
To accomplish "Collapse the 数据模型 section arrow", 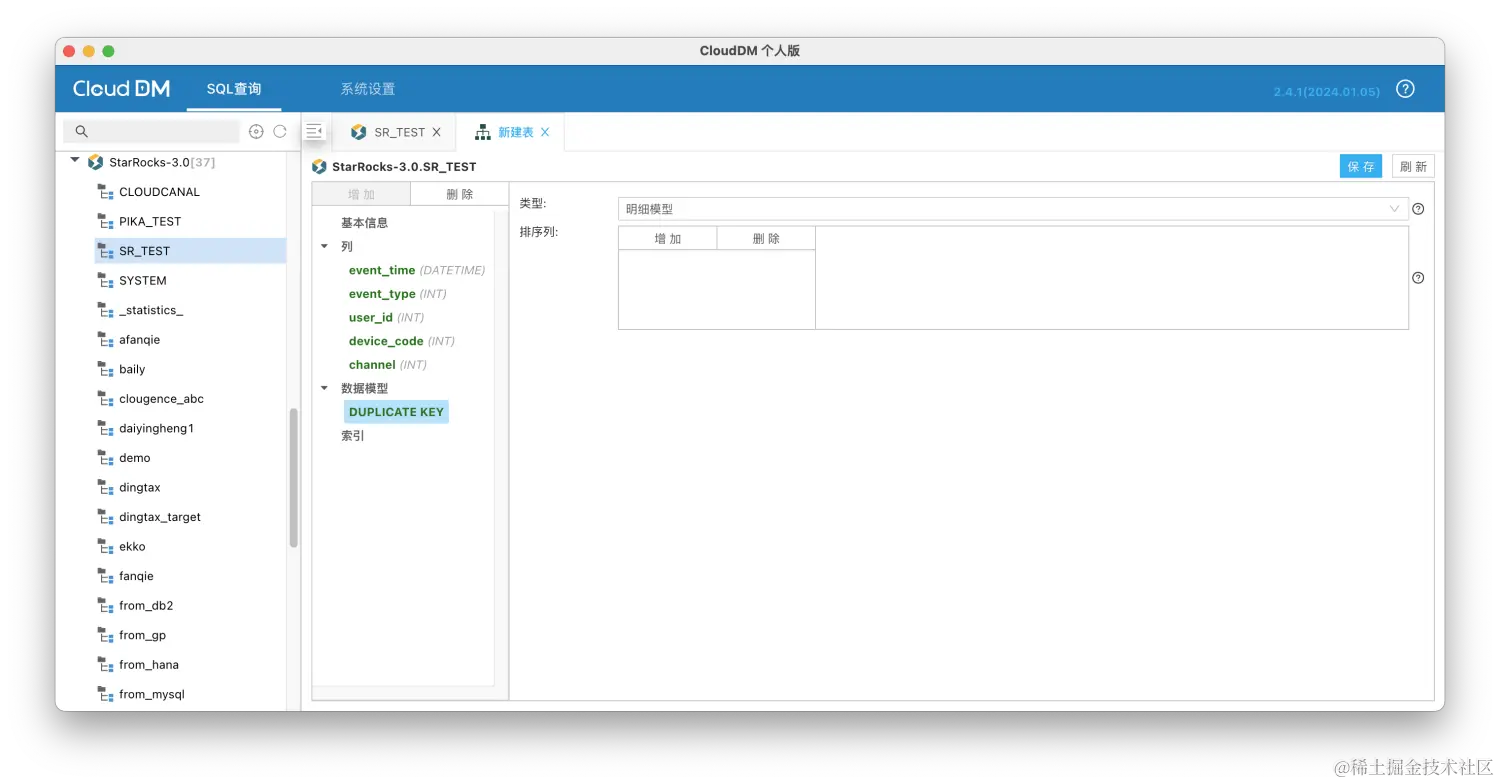I will [324, 388].
